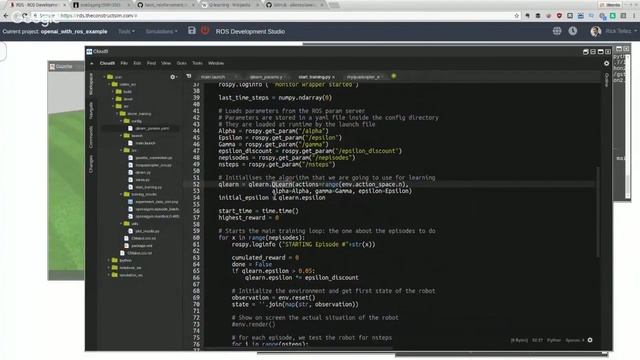Click the Python language label in status bar
Image resolution: width=640 pixels, height=360 pixels.
tap(554, 340)
